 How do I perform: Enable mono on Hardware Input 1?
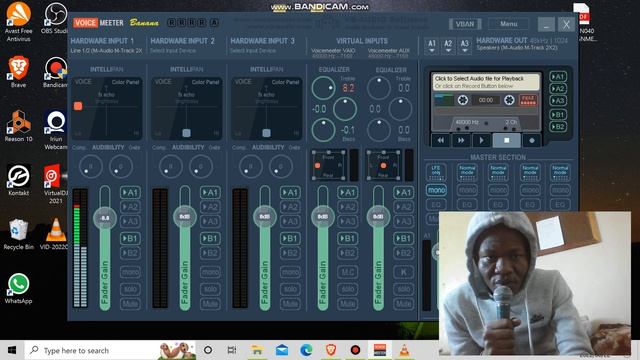point(130,272)
